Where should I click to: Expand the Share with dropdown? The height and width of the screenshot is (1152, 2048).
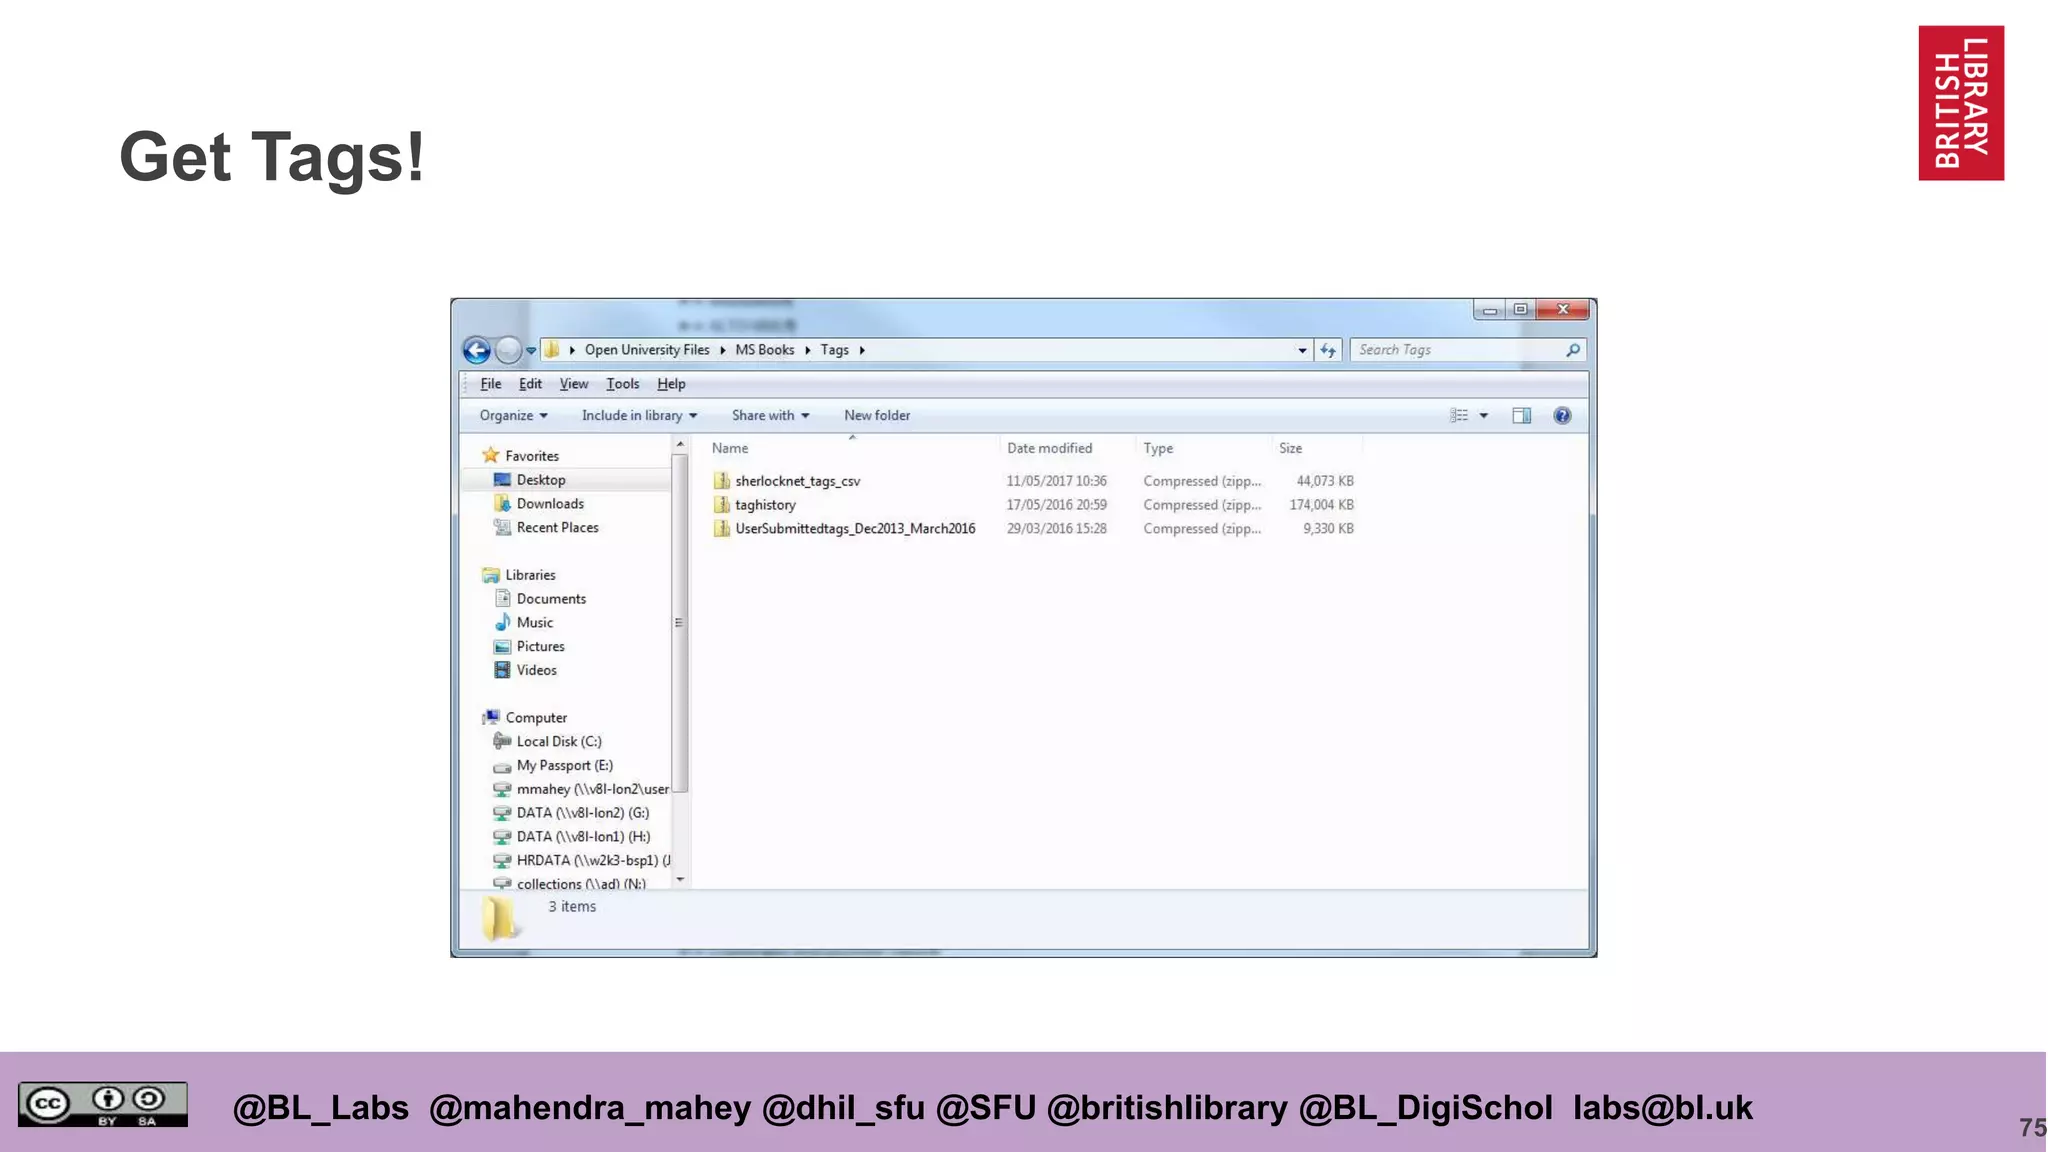(x=770, y=416)
